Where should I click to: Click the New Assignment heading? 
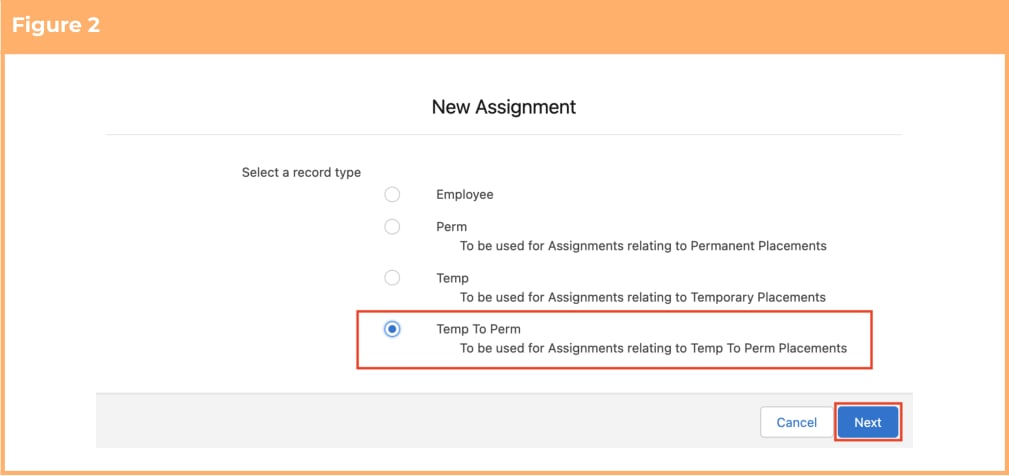tap(504, 107)
